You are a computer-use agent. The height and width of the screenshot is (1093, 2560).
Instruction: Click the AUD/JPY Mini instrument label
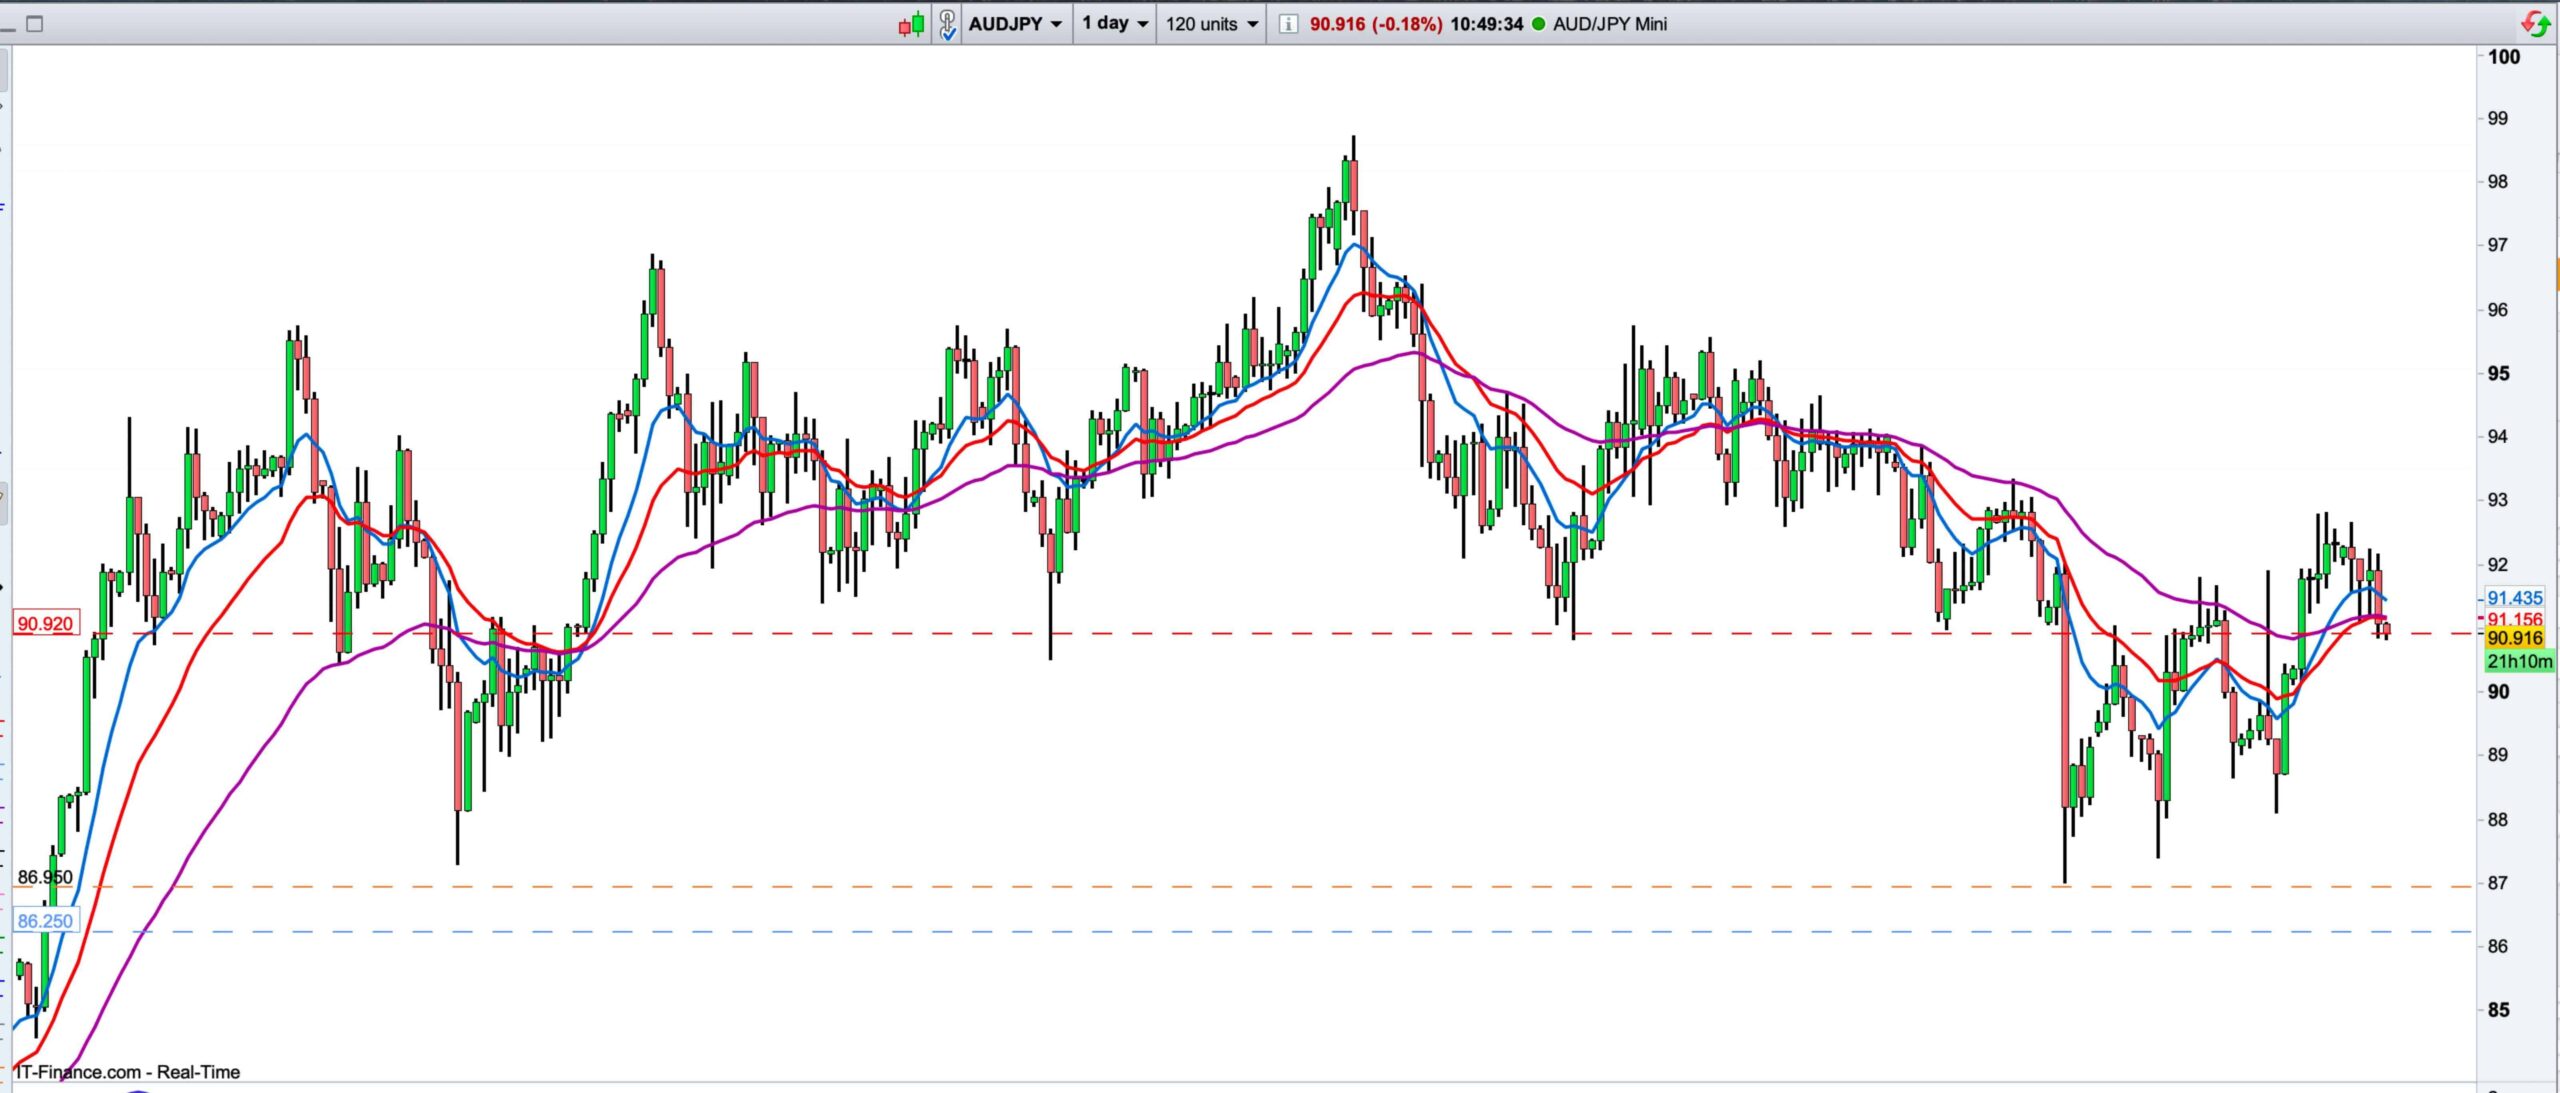[x=1610, y=24]
